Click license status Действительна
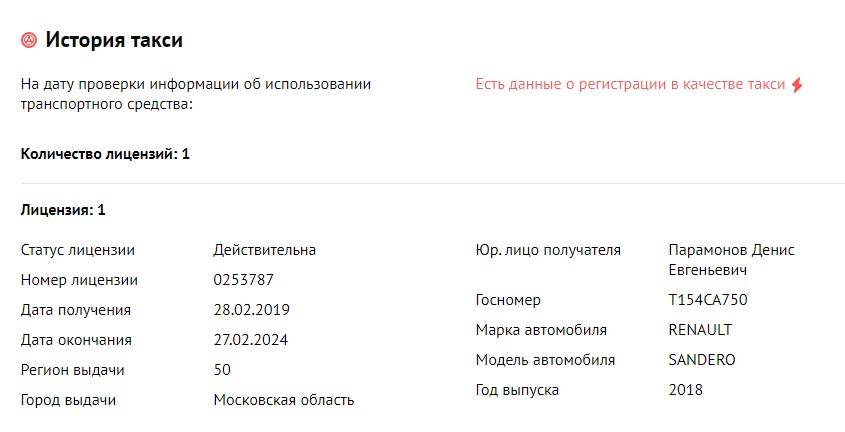The height and width of the screenshot is (432, 845). (x=264, y=250)
